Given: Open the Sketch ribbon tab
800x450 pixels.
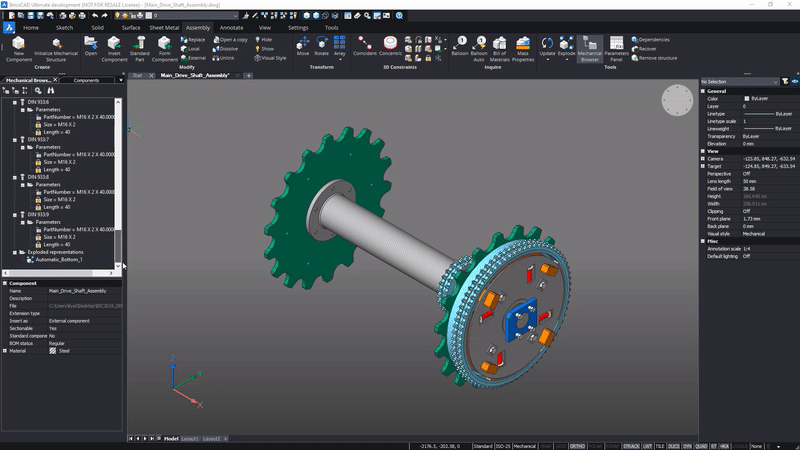Looking at the screenshot, I should tap(64, 28).
